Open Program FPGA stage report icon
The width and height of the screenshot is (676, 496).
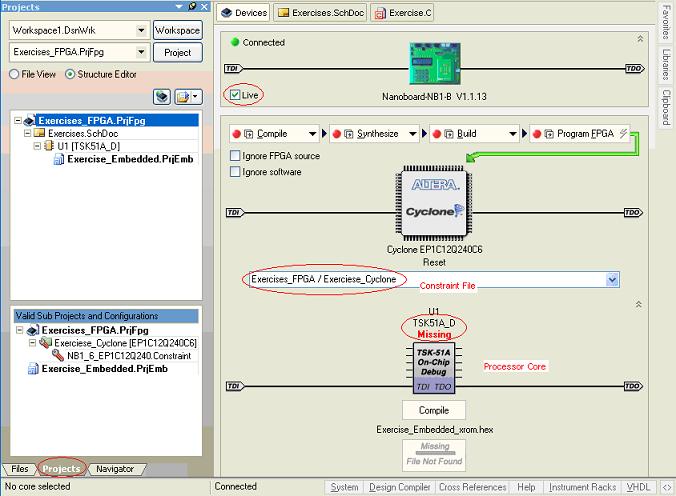tap(549, 134)
